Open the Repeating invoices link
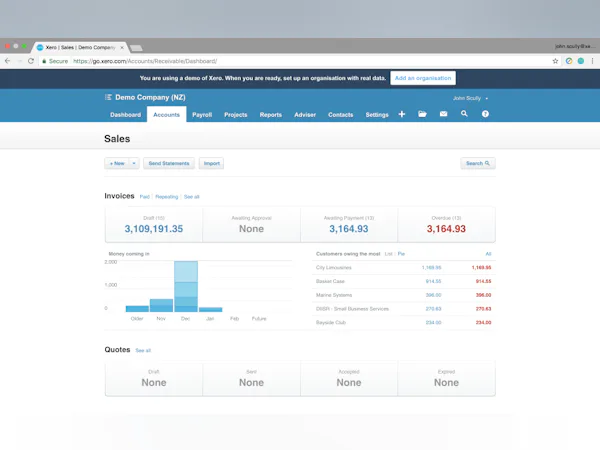 (x=167, y=197)
